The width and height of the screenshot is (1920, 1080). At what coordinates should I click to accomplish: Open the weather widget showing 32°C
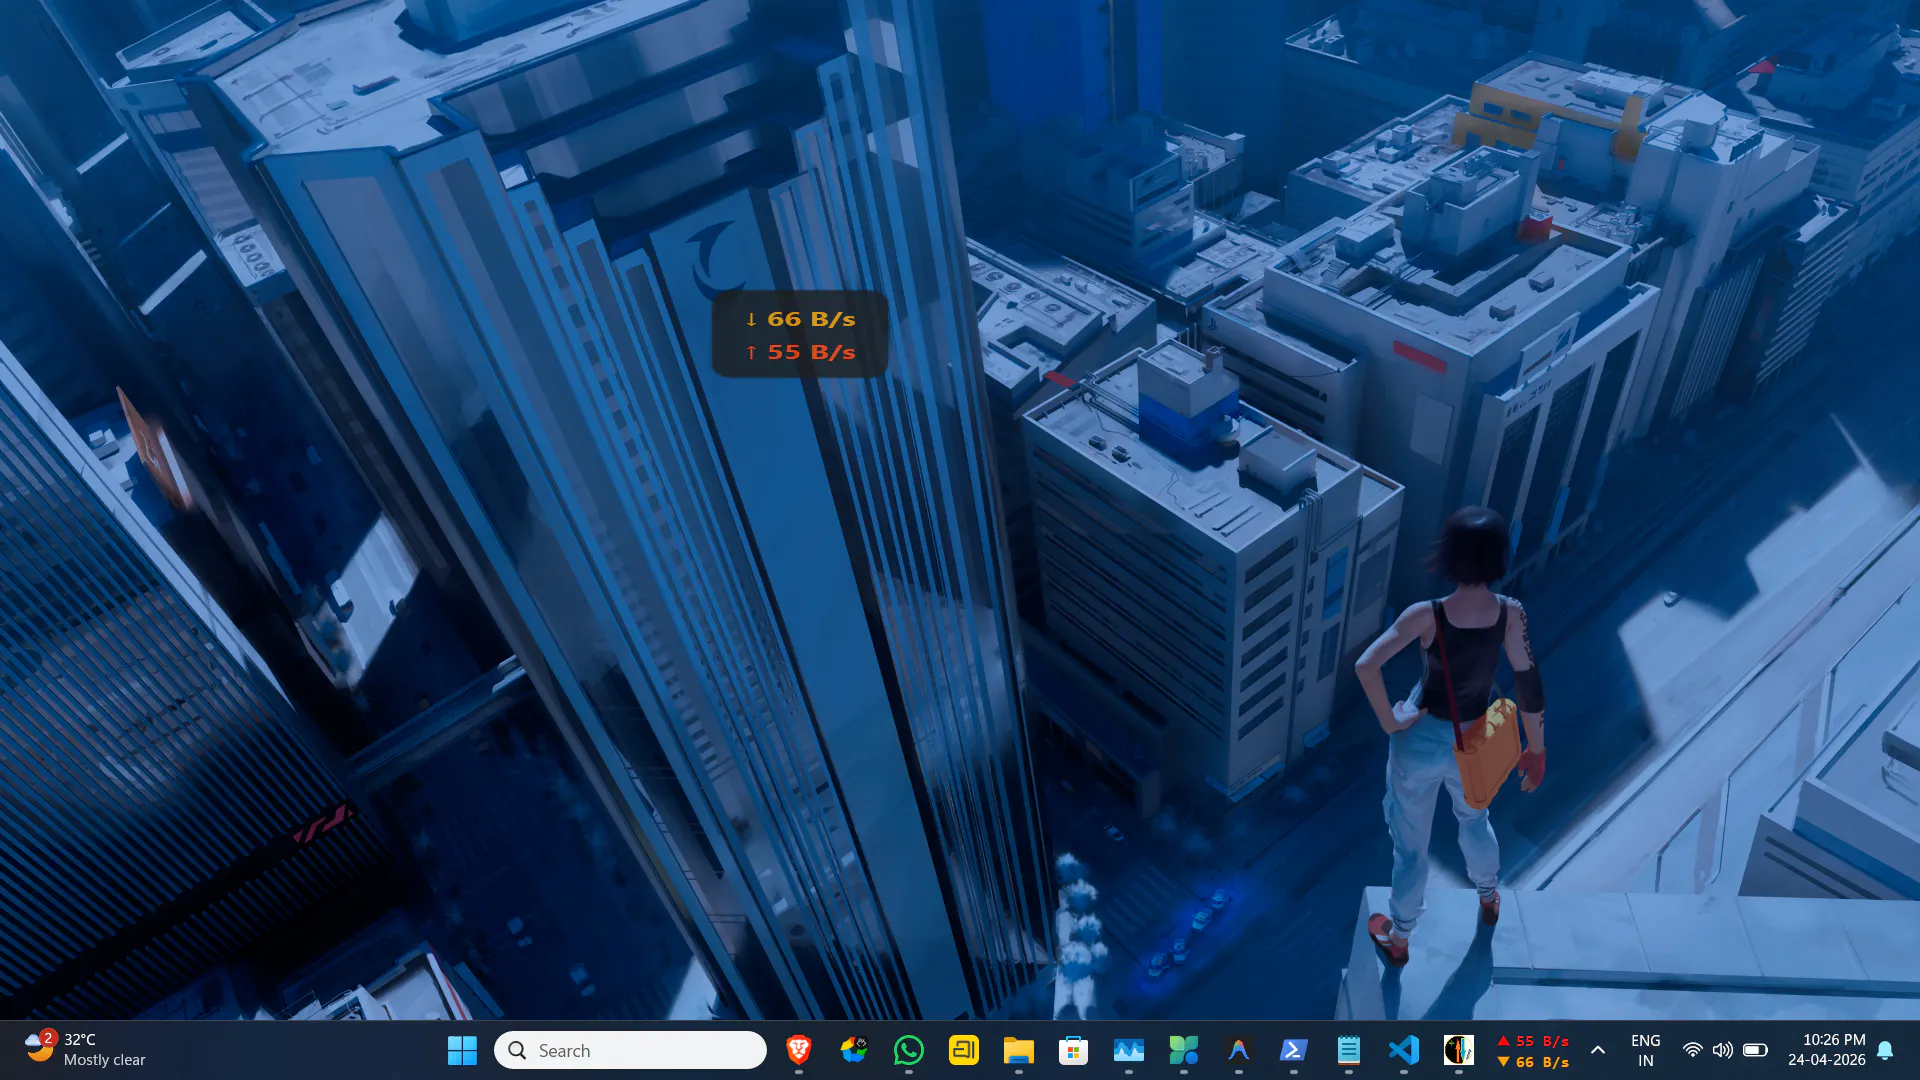tap(86, 1050)
